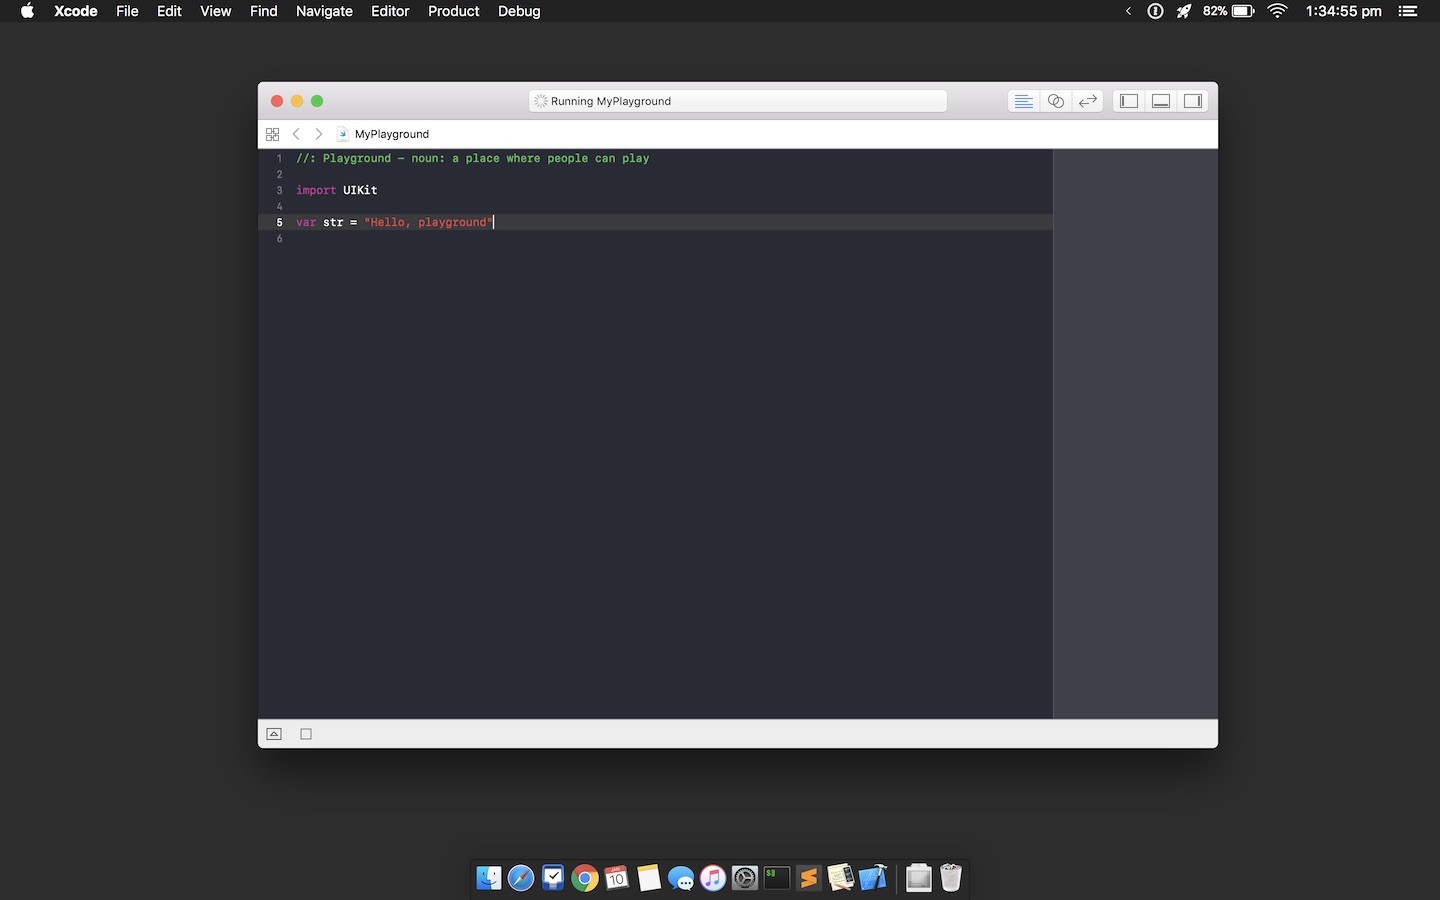Stop playground execution with square button
The image size is (1440, 900).
306,734
